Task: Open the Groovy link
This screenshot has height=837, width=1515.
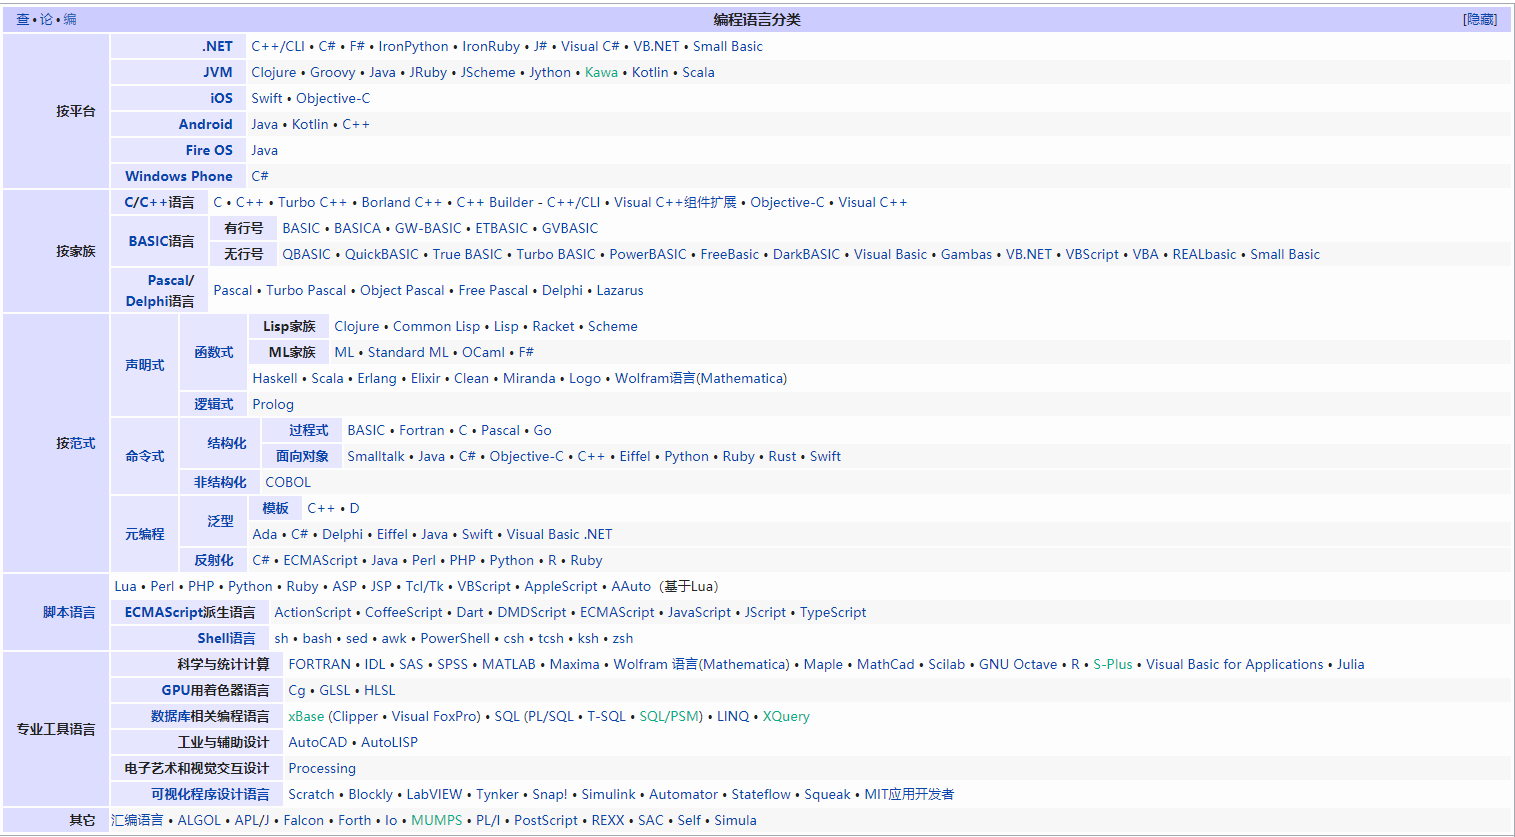Action: [x=332, y=72]
